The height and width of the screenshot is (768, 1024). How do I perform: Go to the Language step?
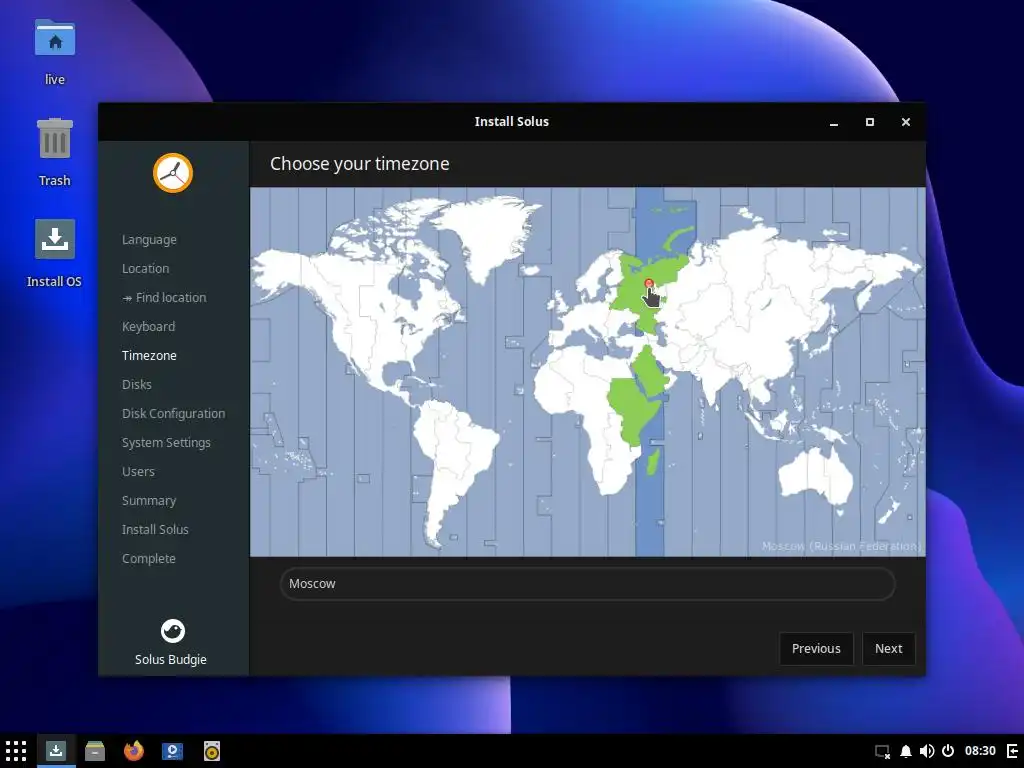[x=149, y=240]
